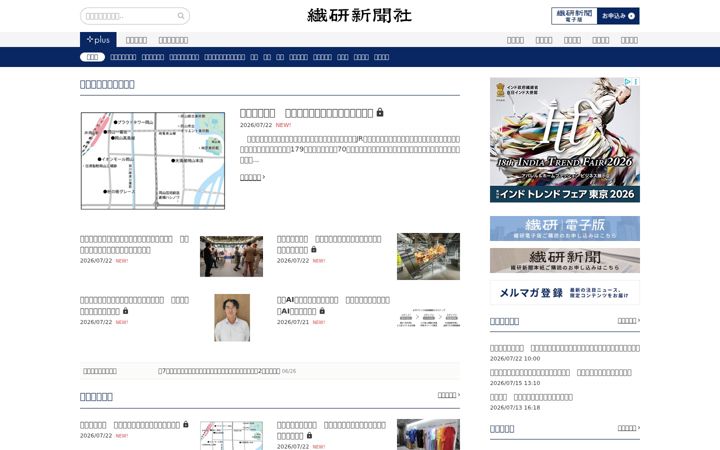720x450 pixels.
Task: Open the India Trend Fair 2026 ad banner
Action: click(x=565, y=140)
